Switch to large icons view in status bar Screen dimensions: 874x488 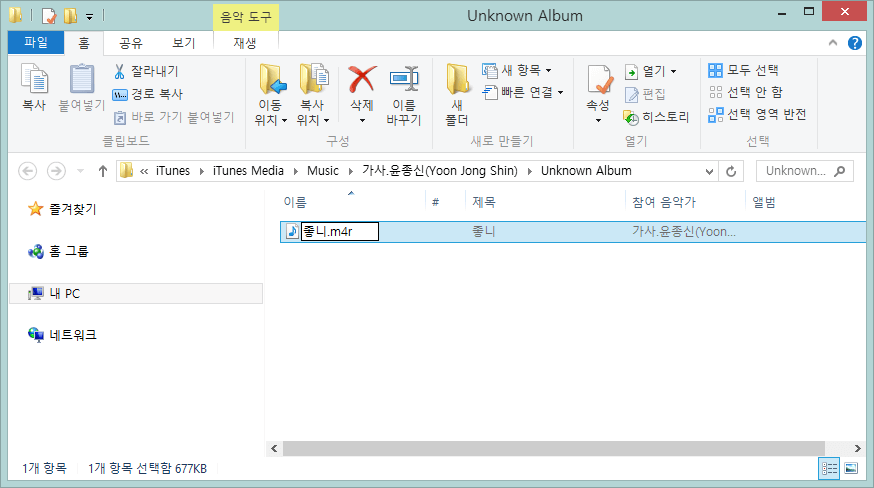pos(851,468)
